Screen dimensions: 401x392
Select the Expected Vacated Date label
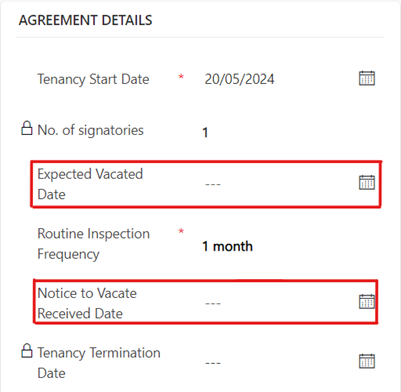click(x=90, y=184)
